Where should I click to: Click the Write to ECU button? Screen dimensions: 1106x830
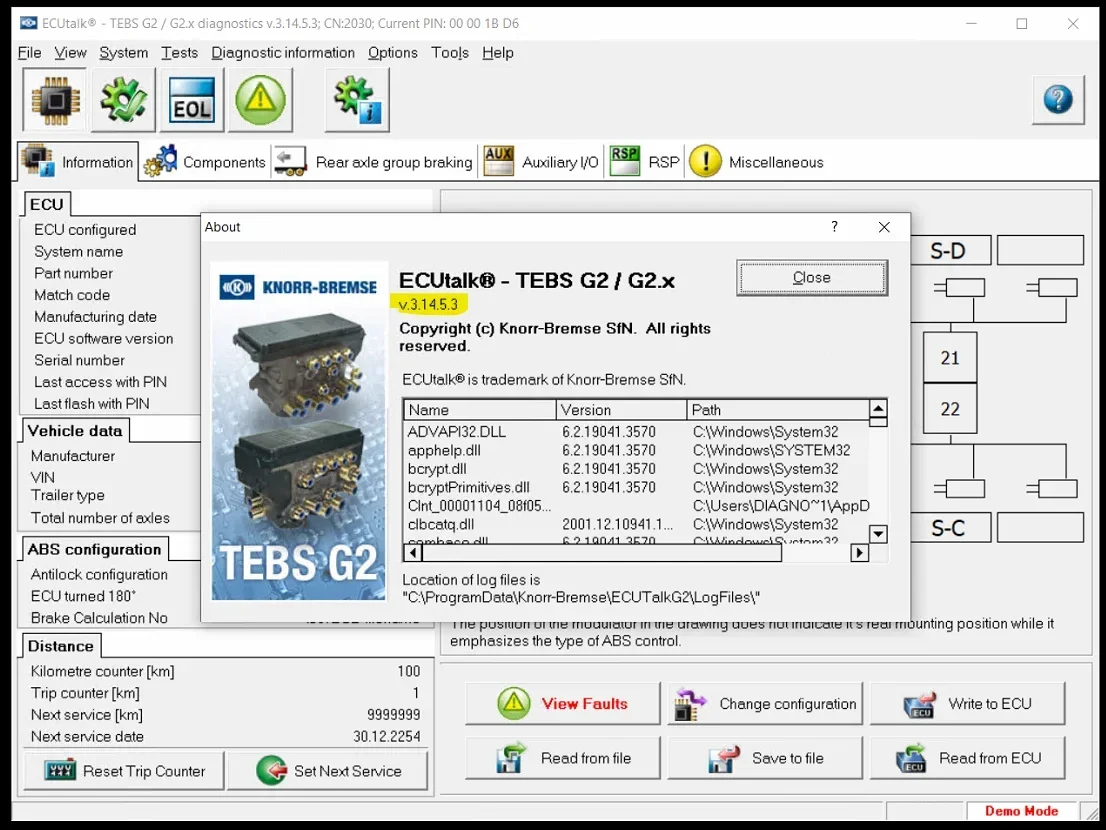(x=968, y=703)
